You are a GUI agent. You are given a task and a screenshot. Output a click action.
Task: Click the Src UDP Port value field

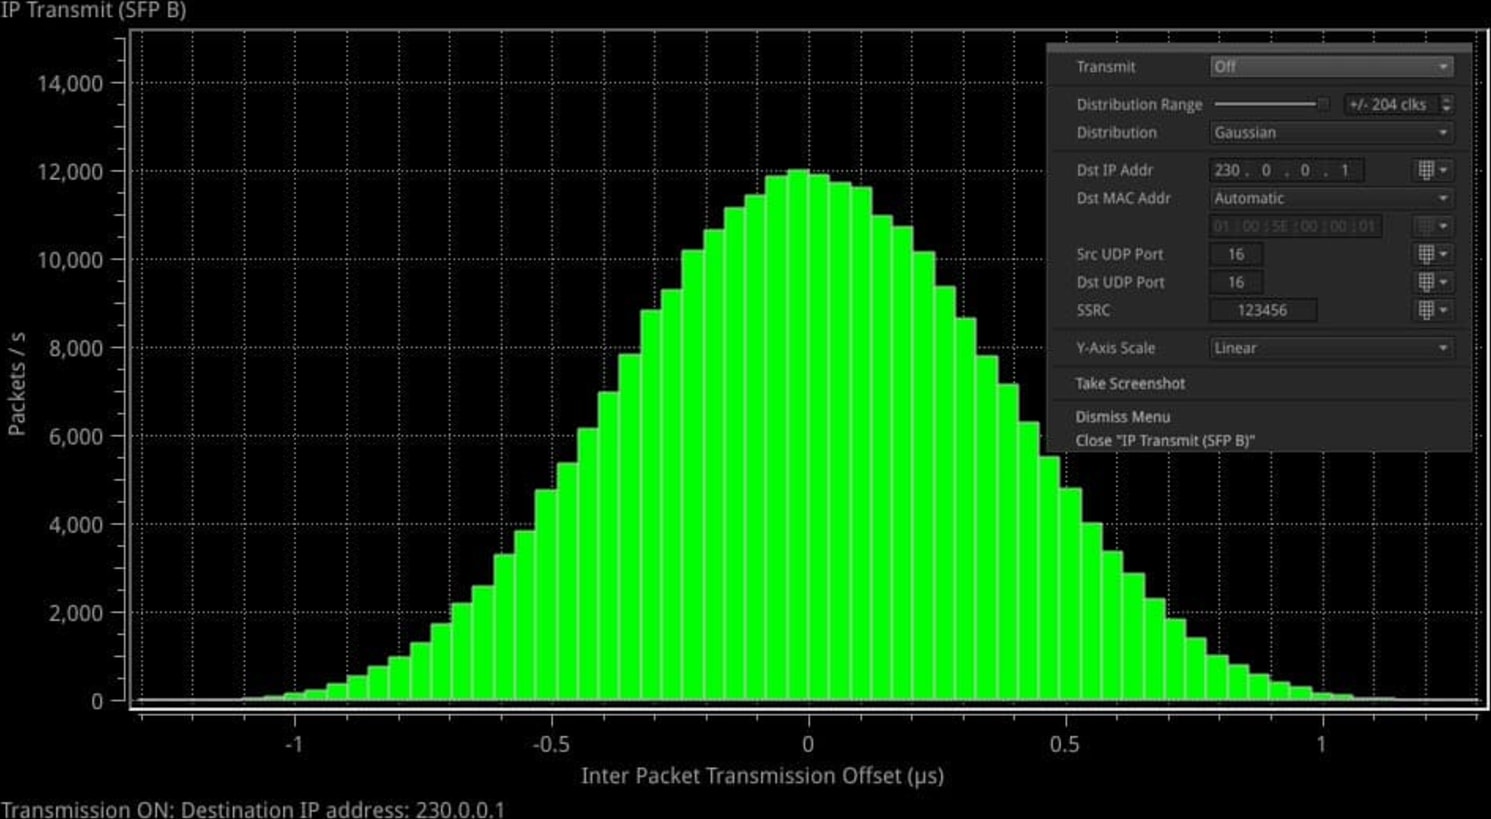tap(1235, 254)
